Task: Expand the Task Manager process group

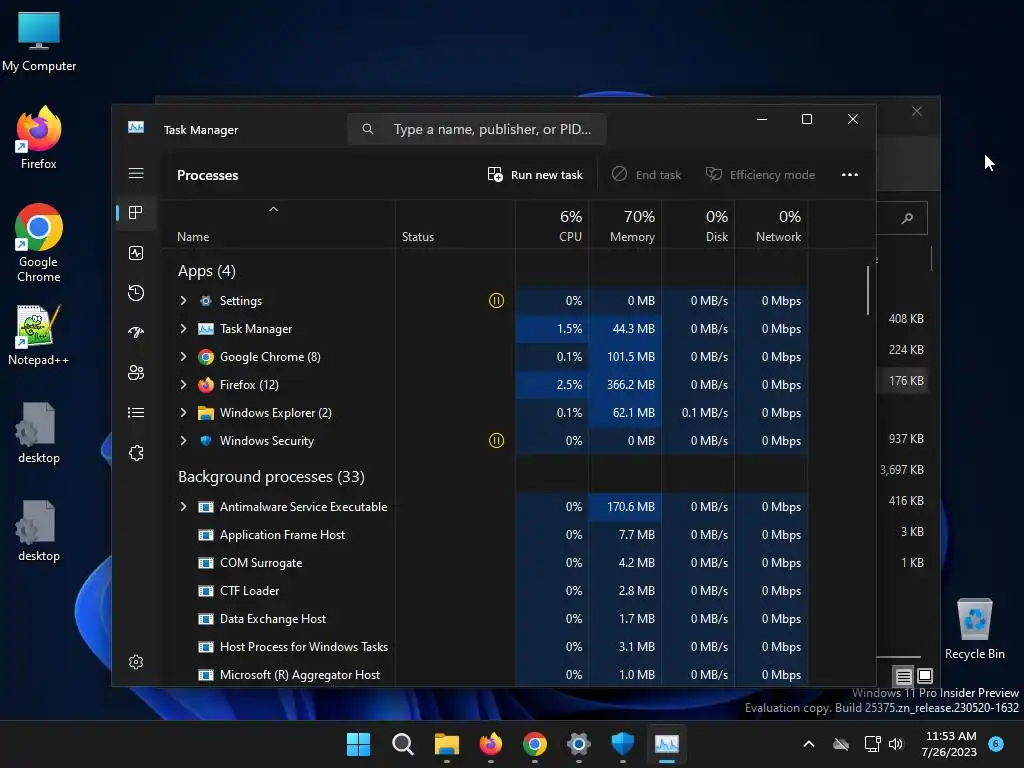Action: click(184, 328)
